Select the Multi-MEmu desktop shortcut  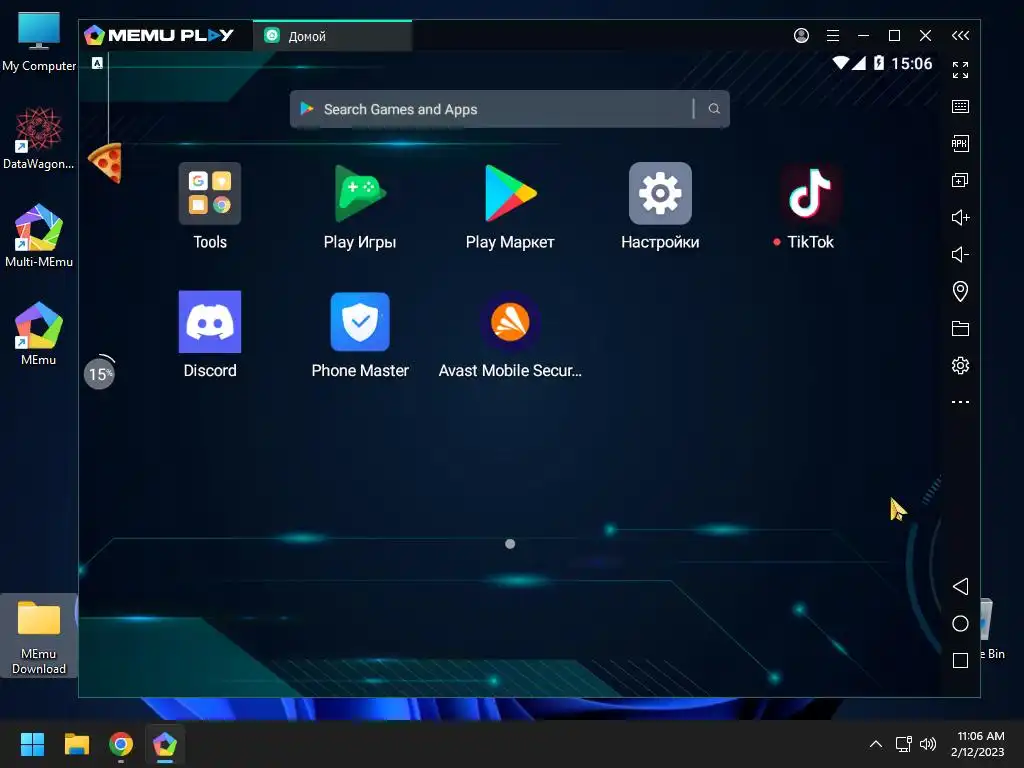point(39,236)
